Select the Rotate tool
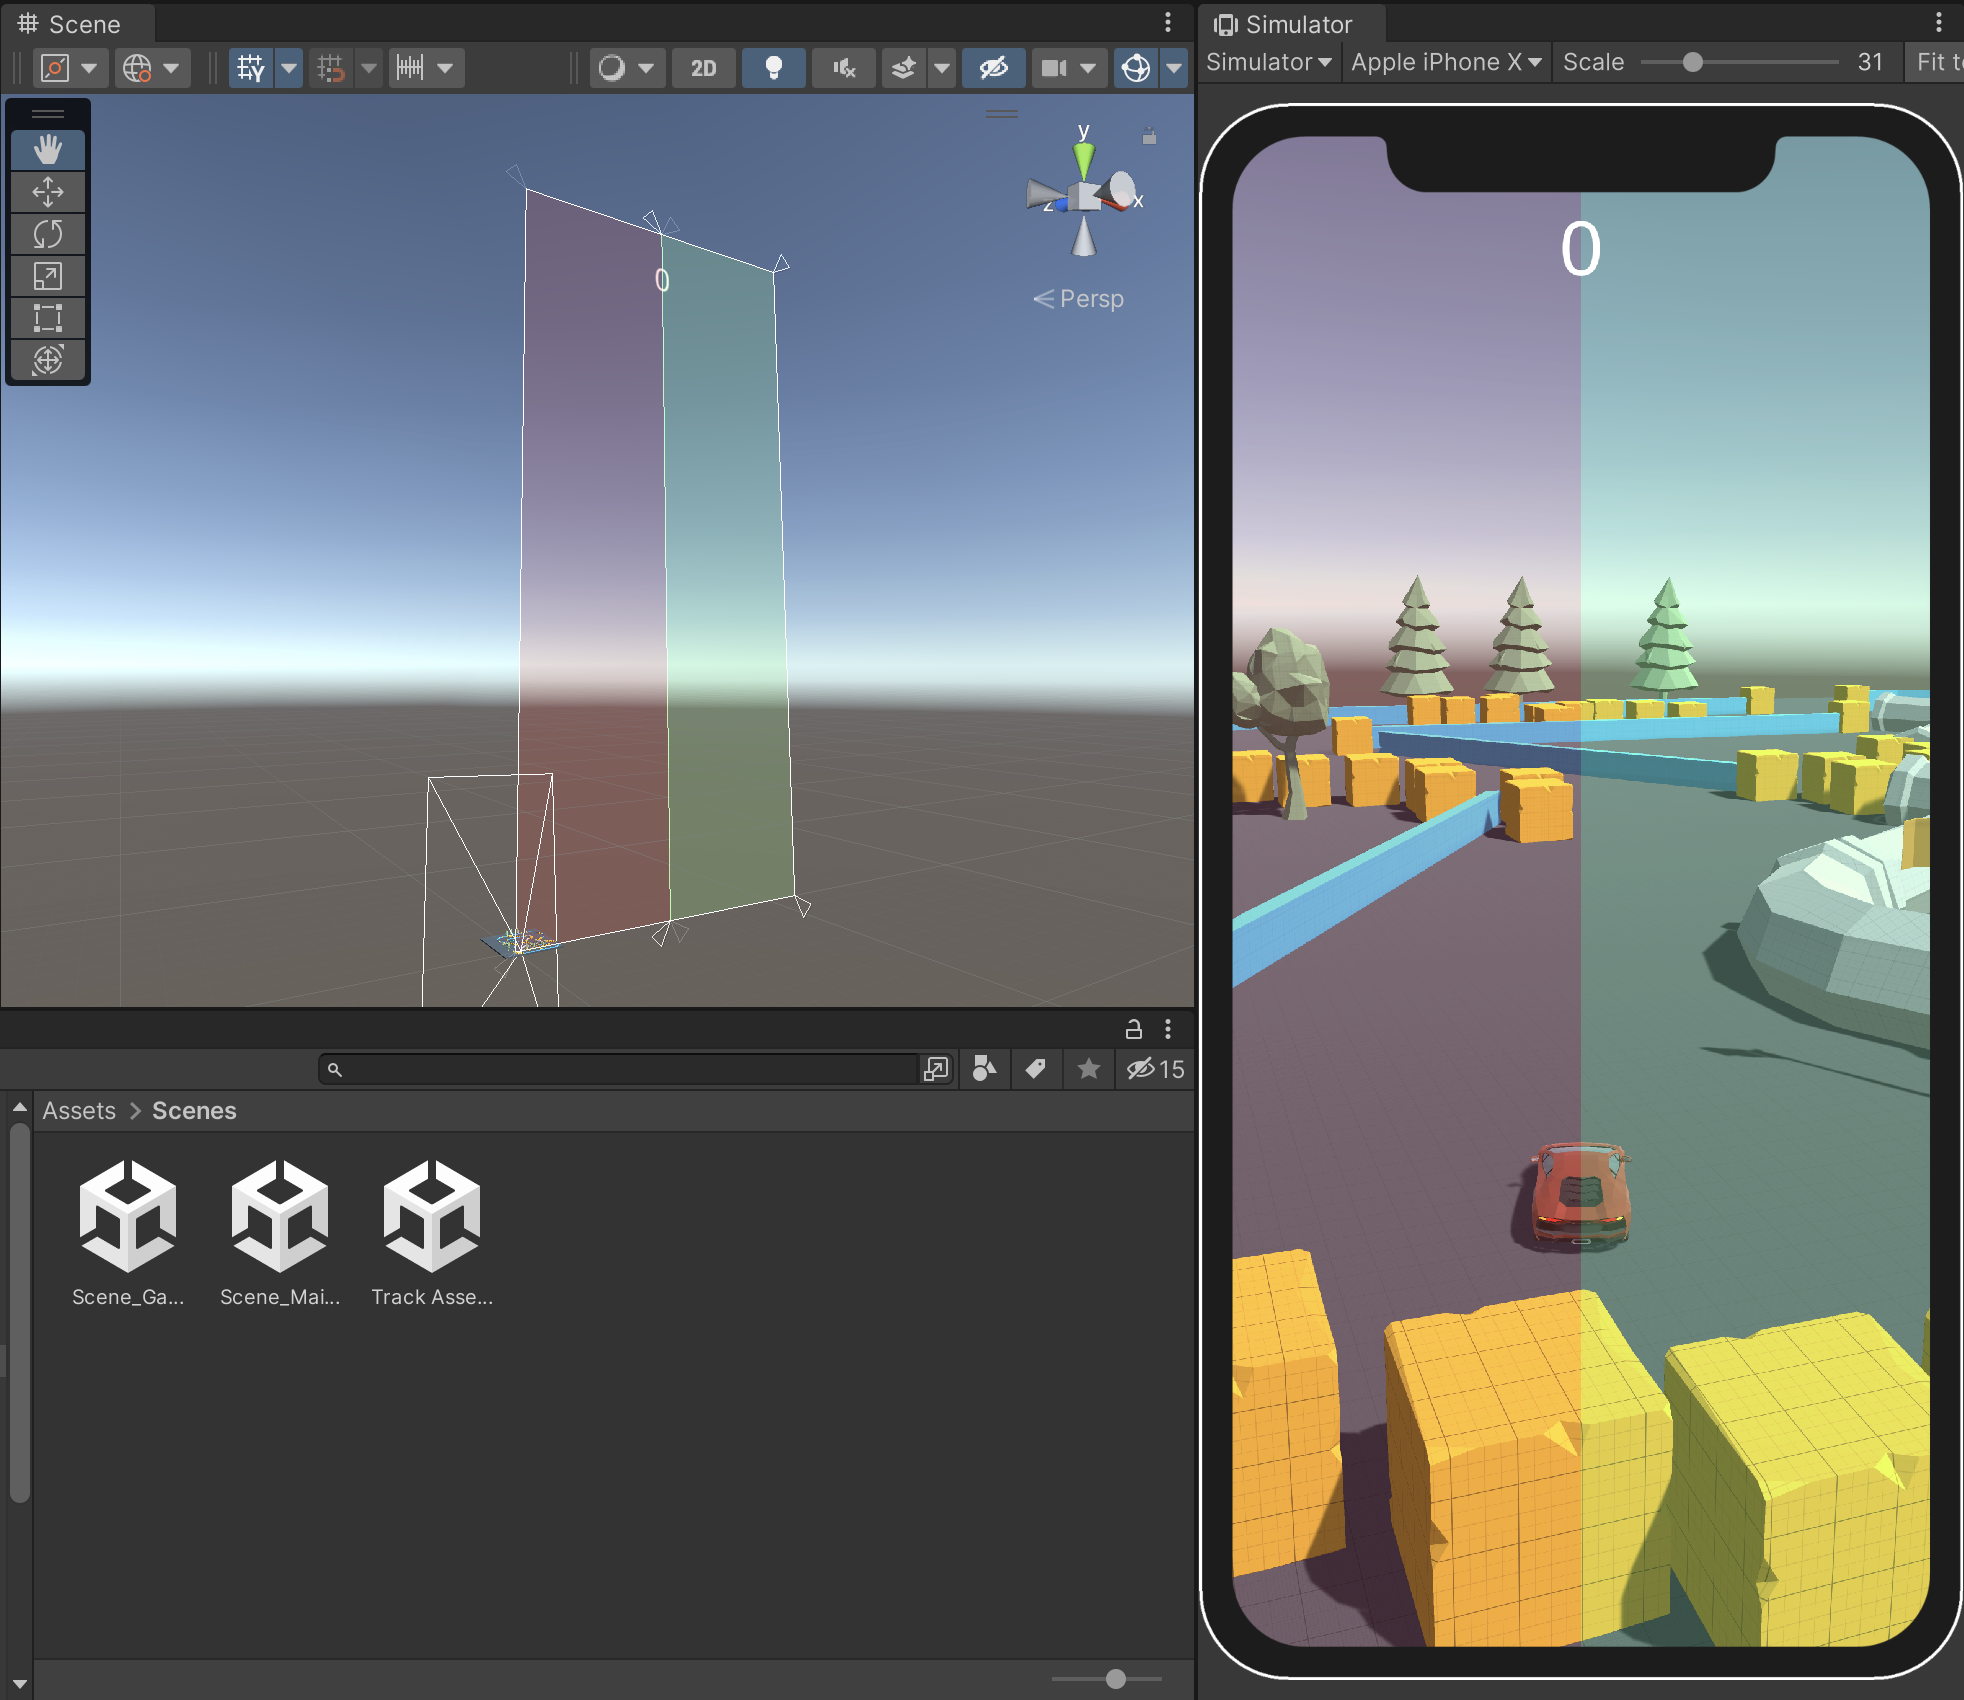The width and height of the screenshot is (1964, 1700). click(49, 234)
